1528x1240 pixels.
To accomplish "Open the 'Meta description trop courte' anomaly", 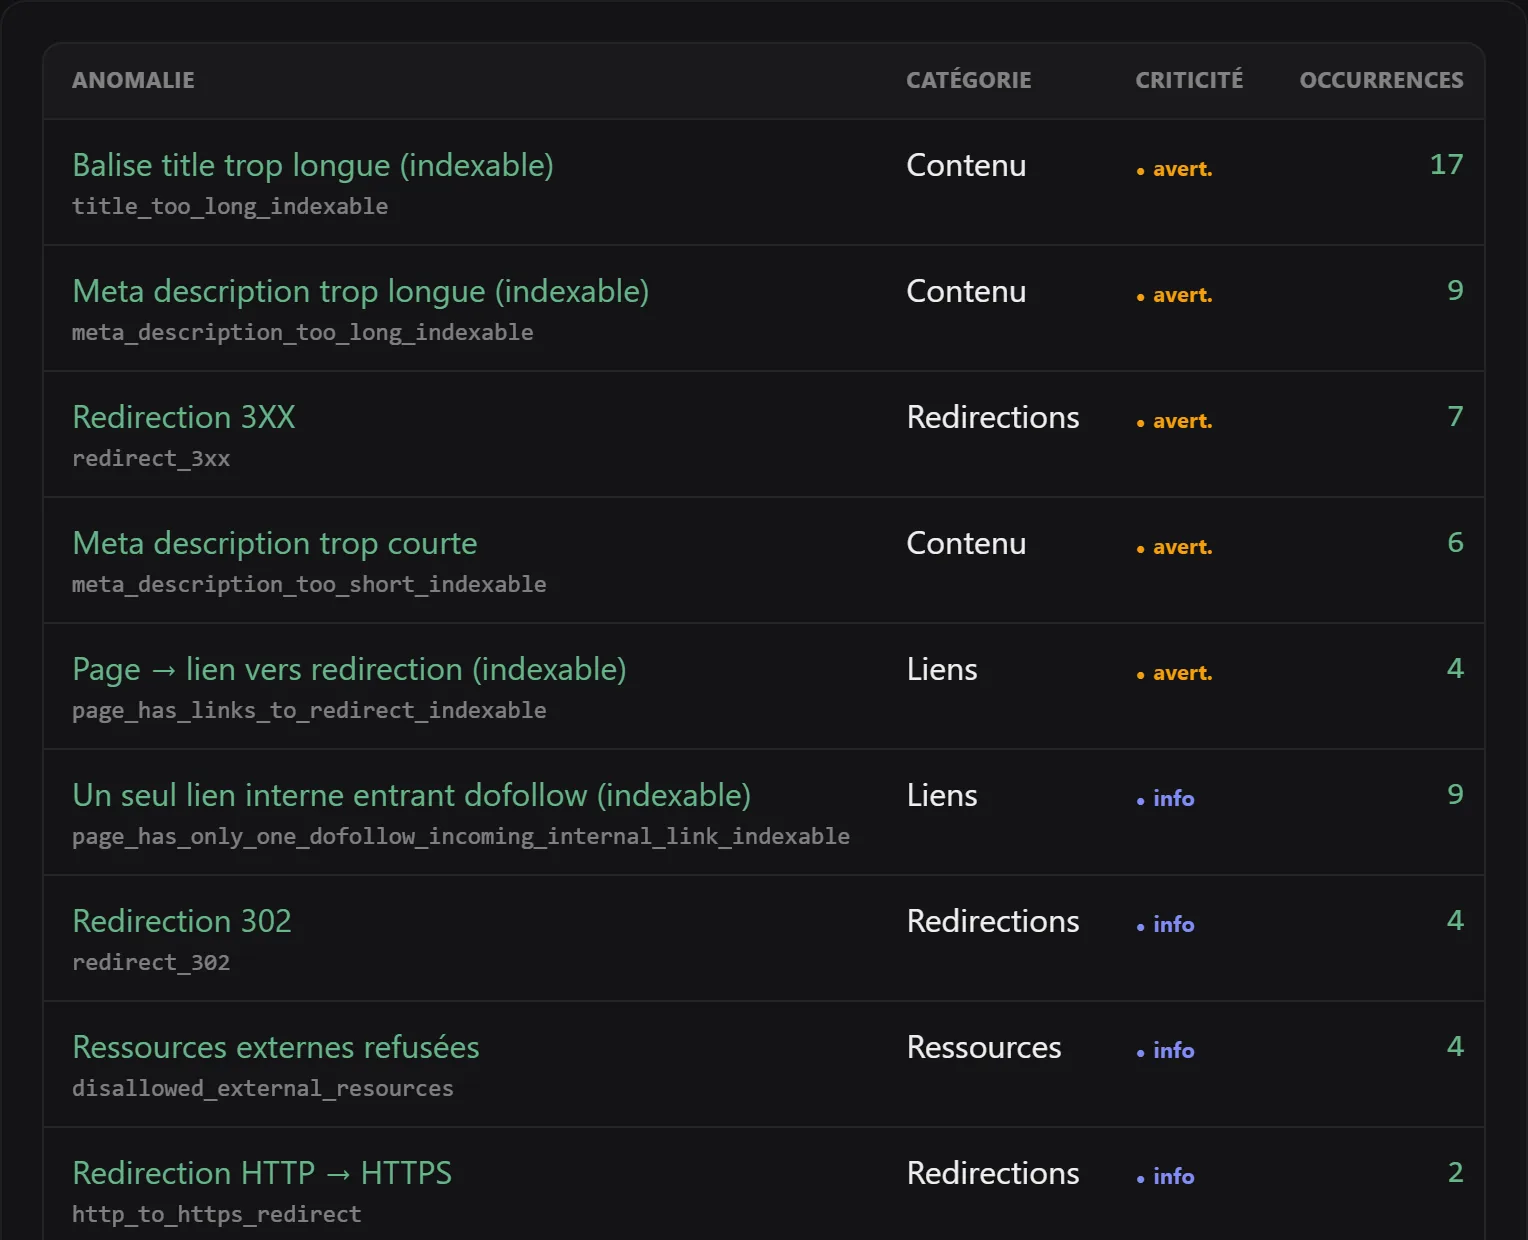I will pos(275,544).
